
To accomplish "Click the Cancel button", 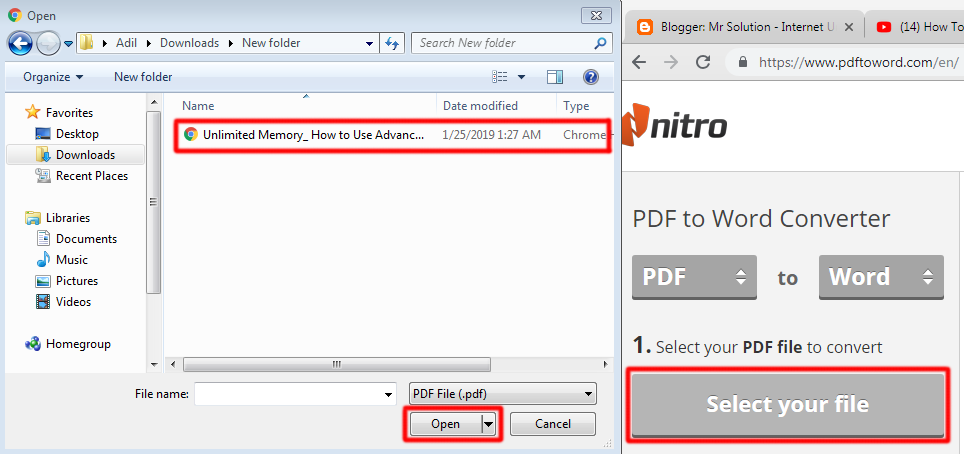I will pos(553,424).
